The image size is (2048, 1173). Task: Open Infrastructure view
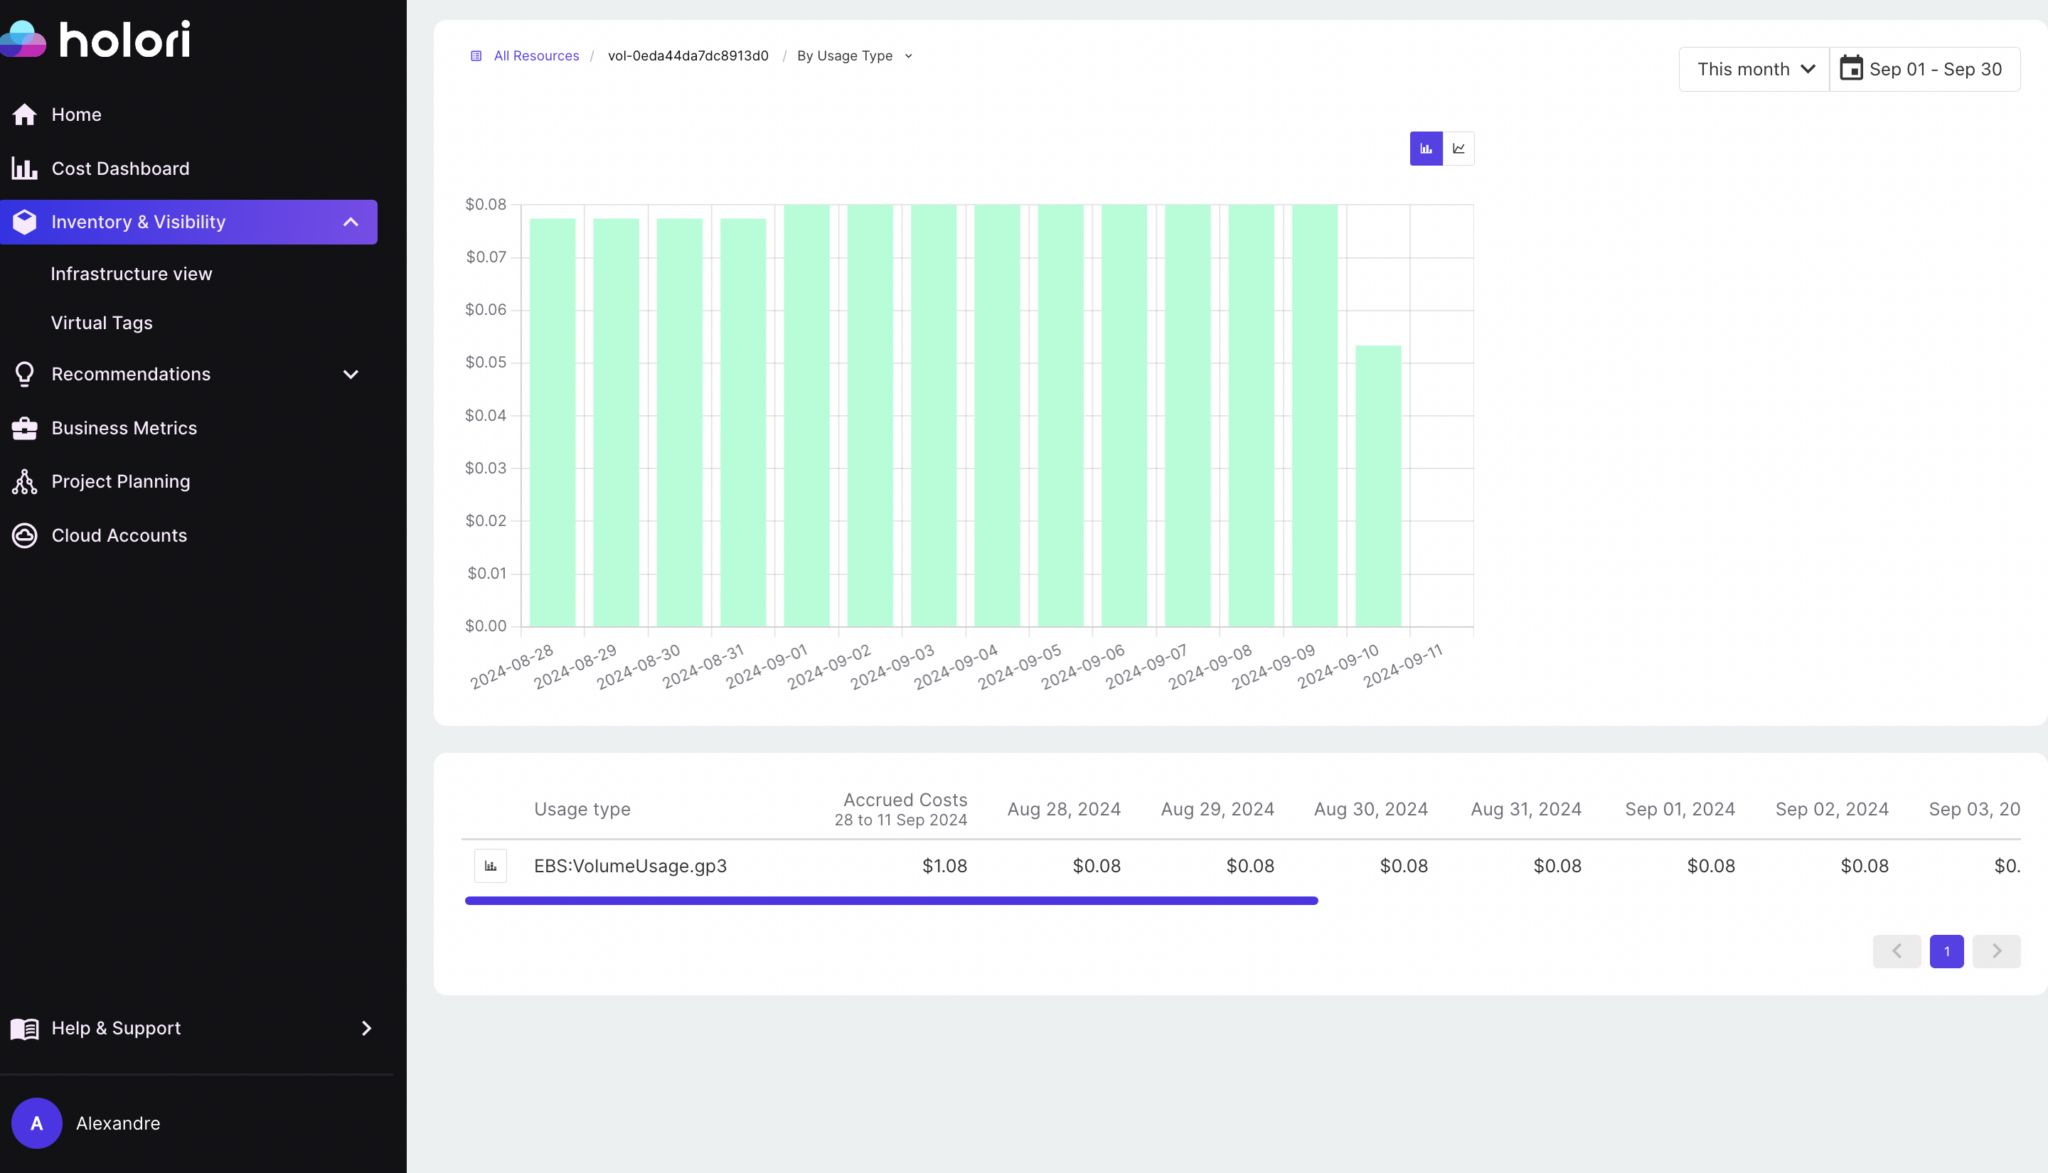131,274
